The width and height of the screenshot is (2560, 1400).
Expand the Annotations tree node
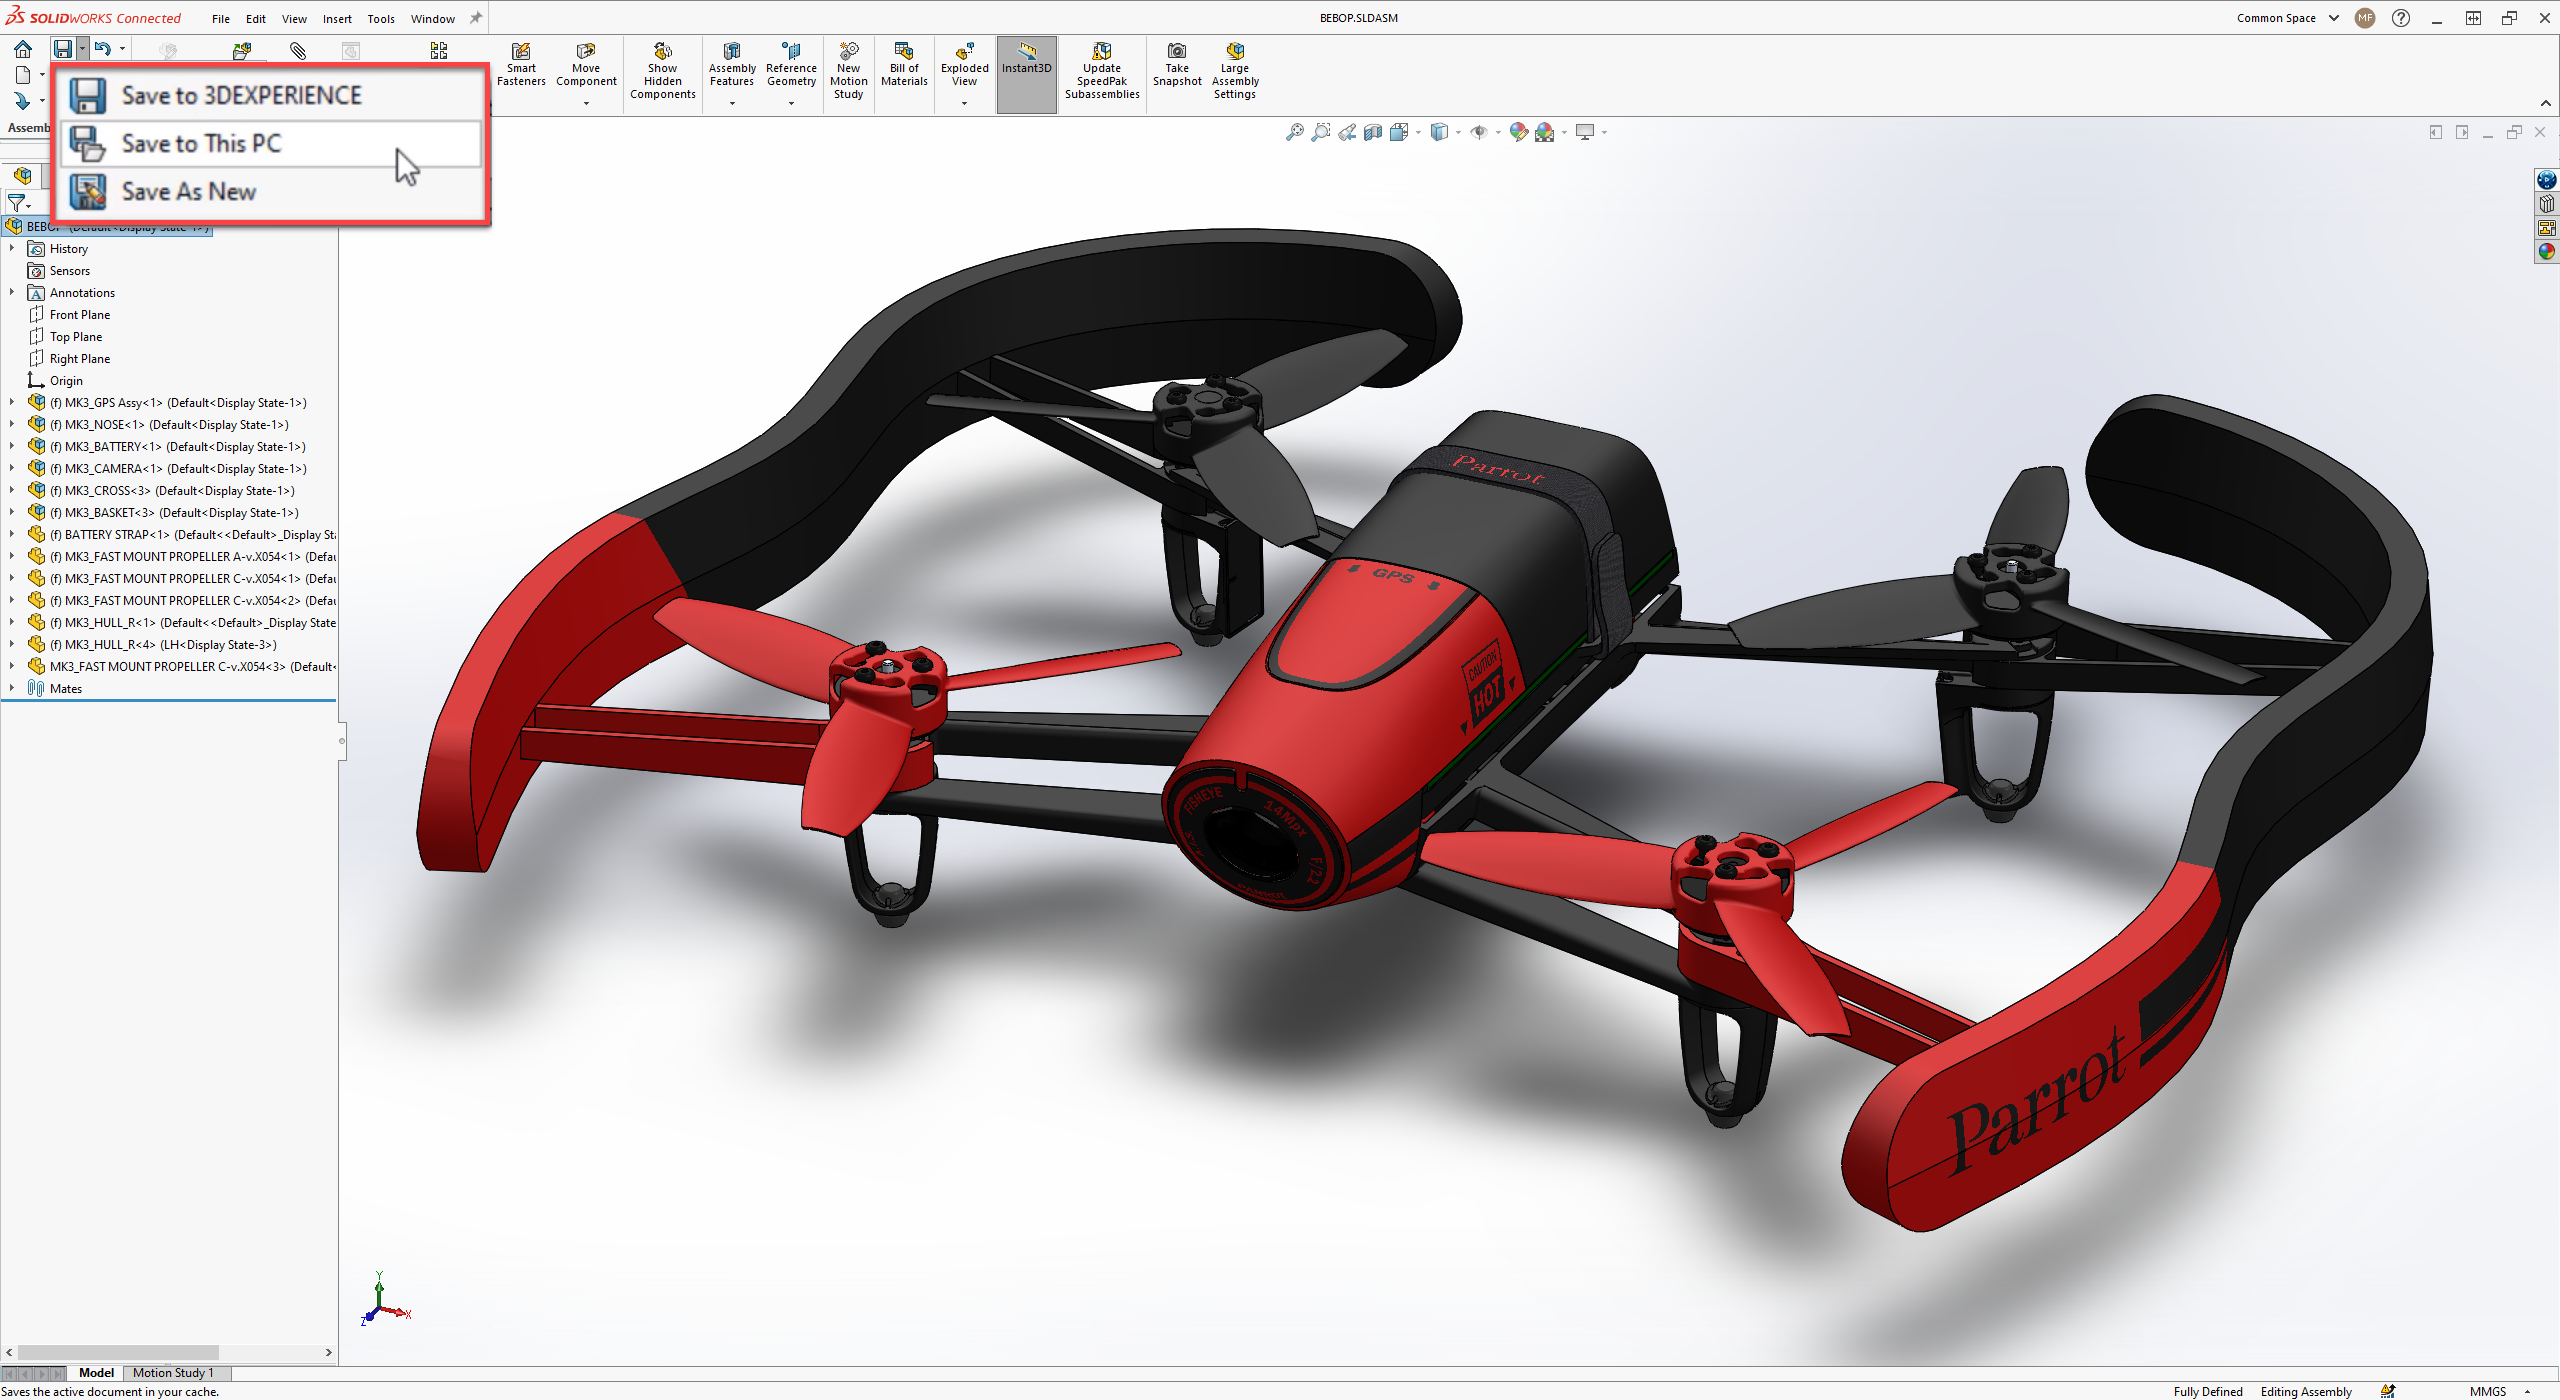coord(12,292)
